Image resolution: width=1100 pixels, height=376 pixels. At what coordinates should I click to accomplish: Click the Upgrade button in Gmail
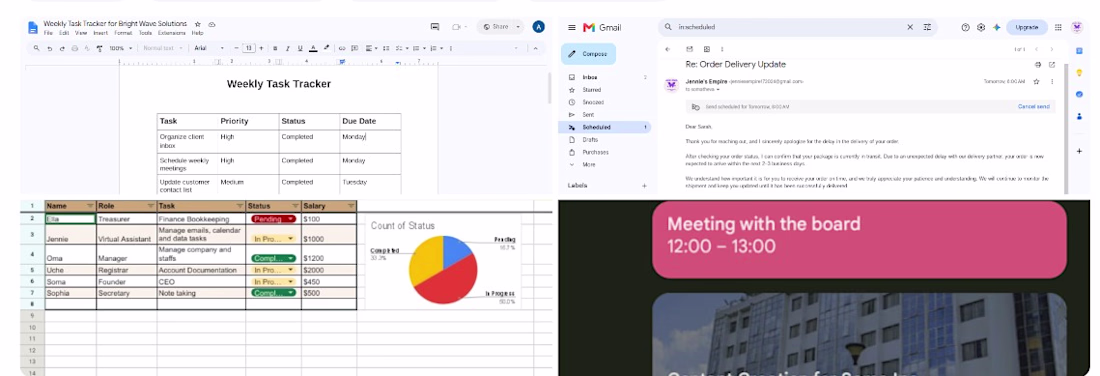pos(1026,27)
